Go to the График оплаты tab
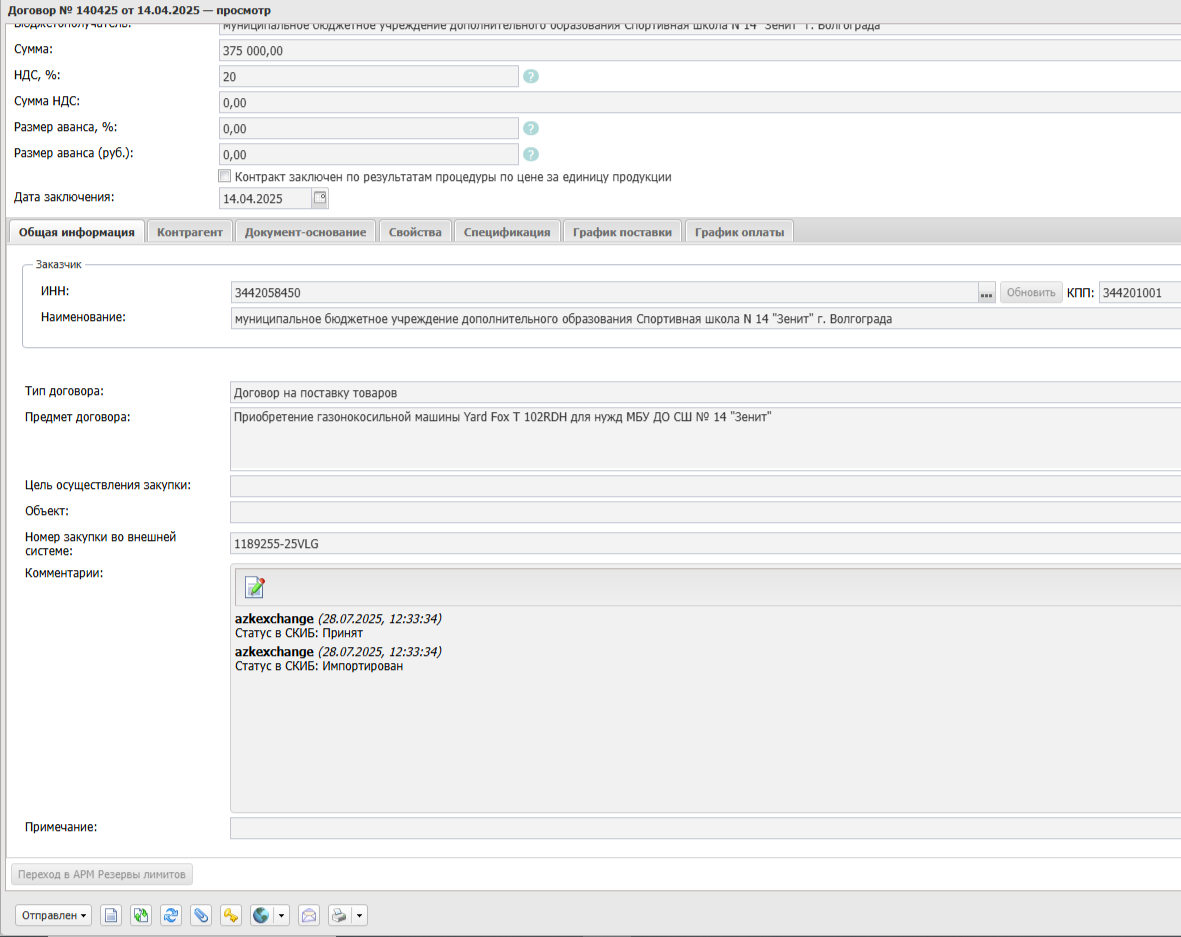This screenshot has height=937, width=1181. [x=739, y=232]
